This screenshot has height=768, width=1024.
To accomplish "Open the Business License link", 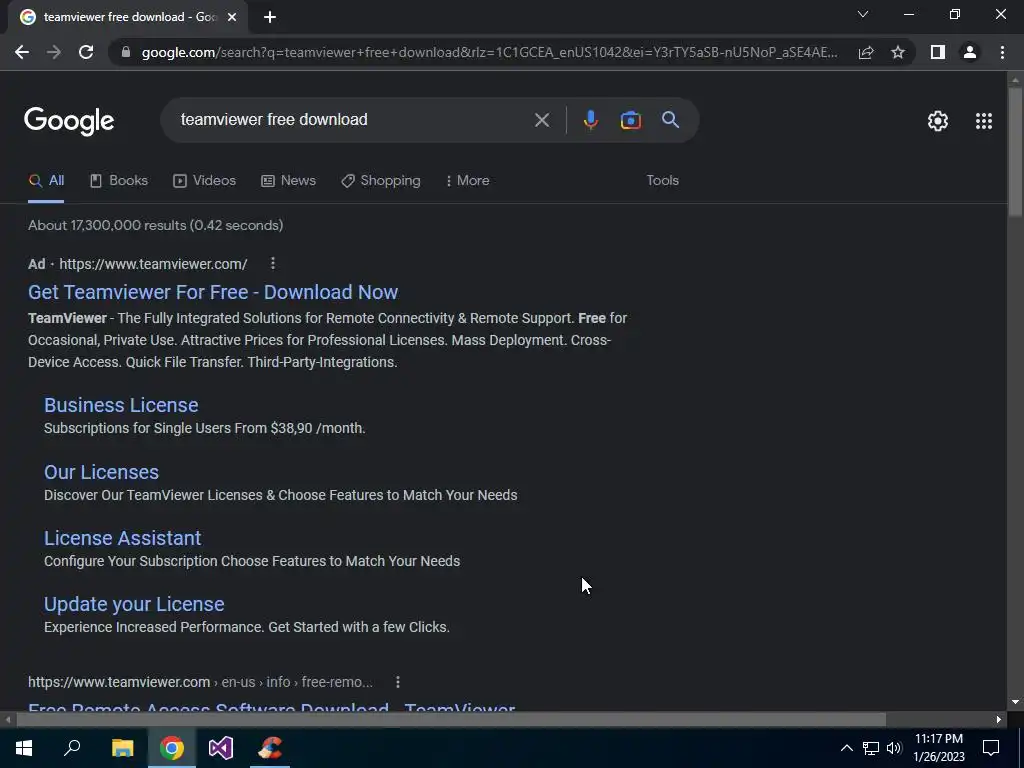I will coord(121,405).
